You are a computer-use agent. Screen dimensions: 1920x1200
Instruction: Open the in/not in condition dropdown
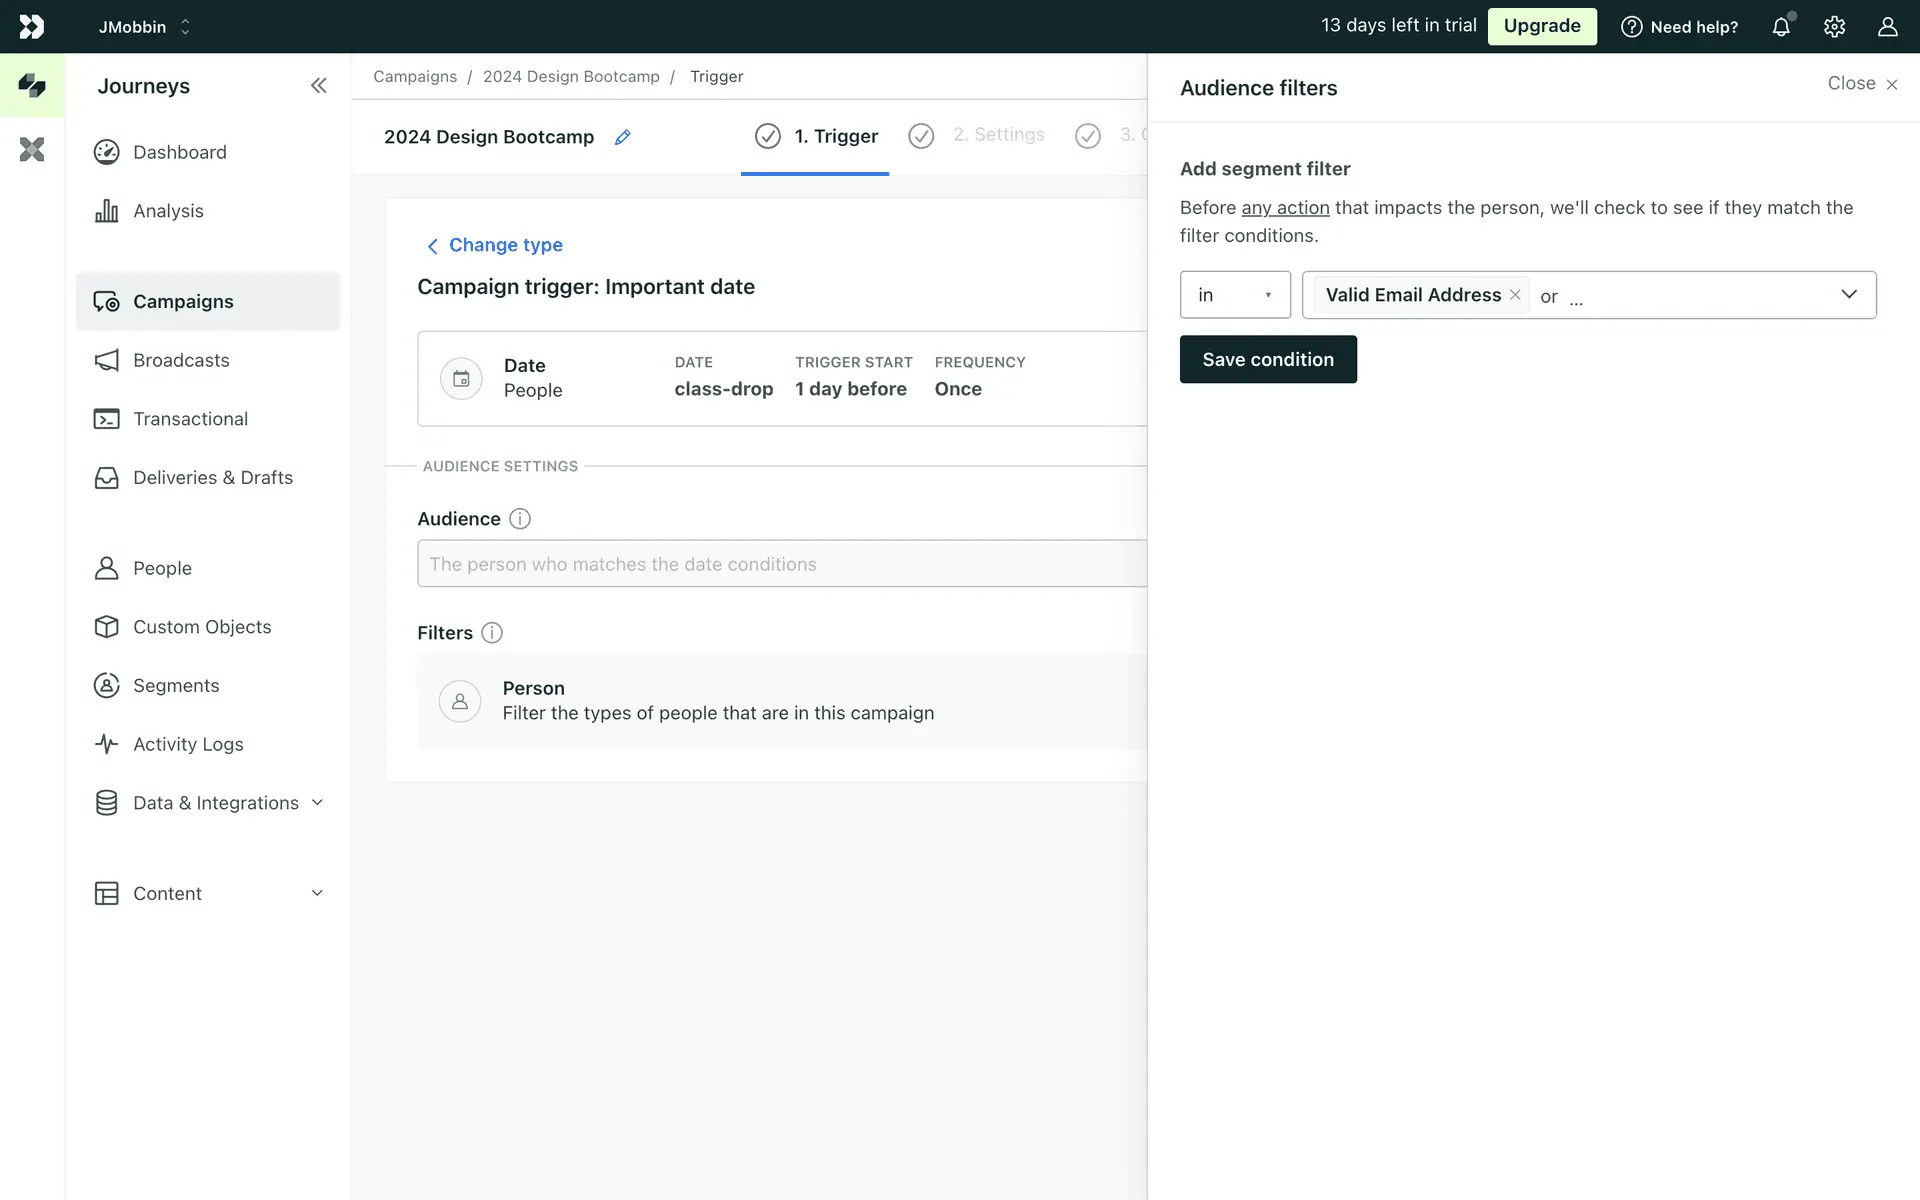pos(1234,295)
